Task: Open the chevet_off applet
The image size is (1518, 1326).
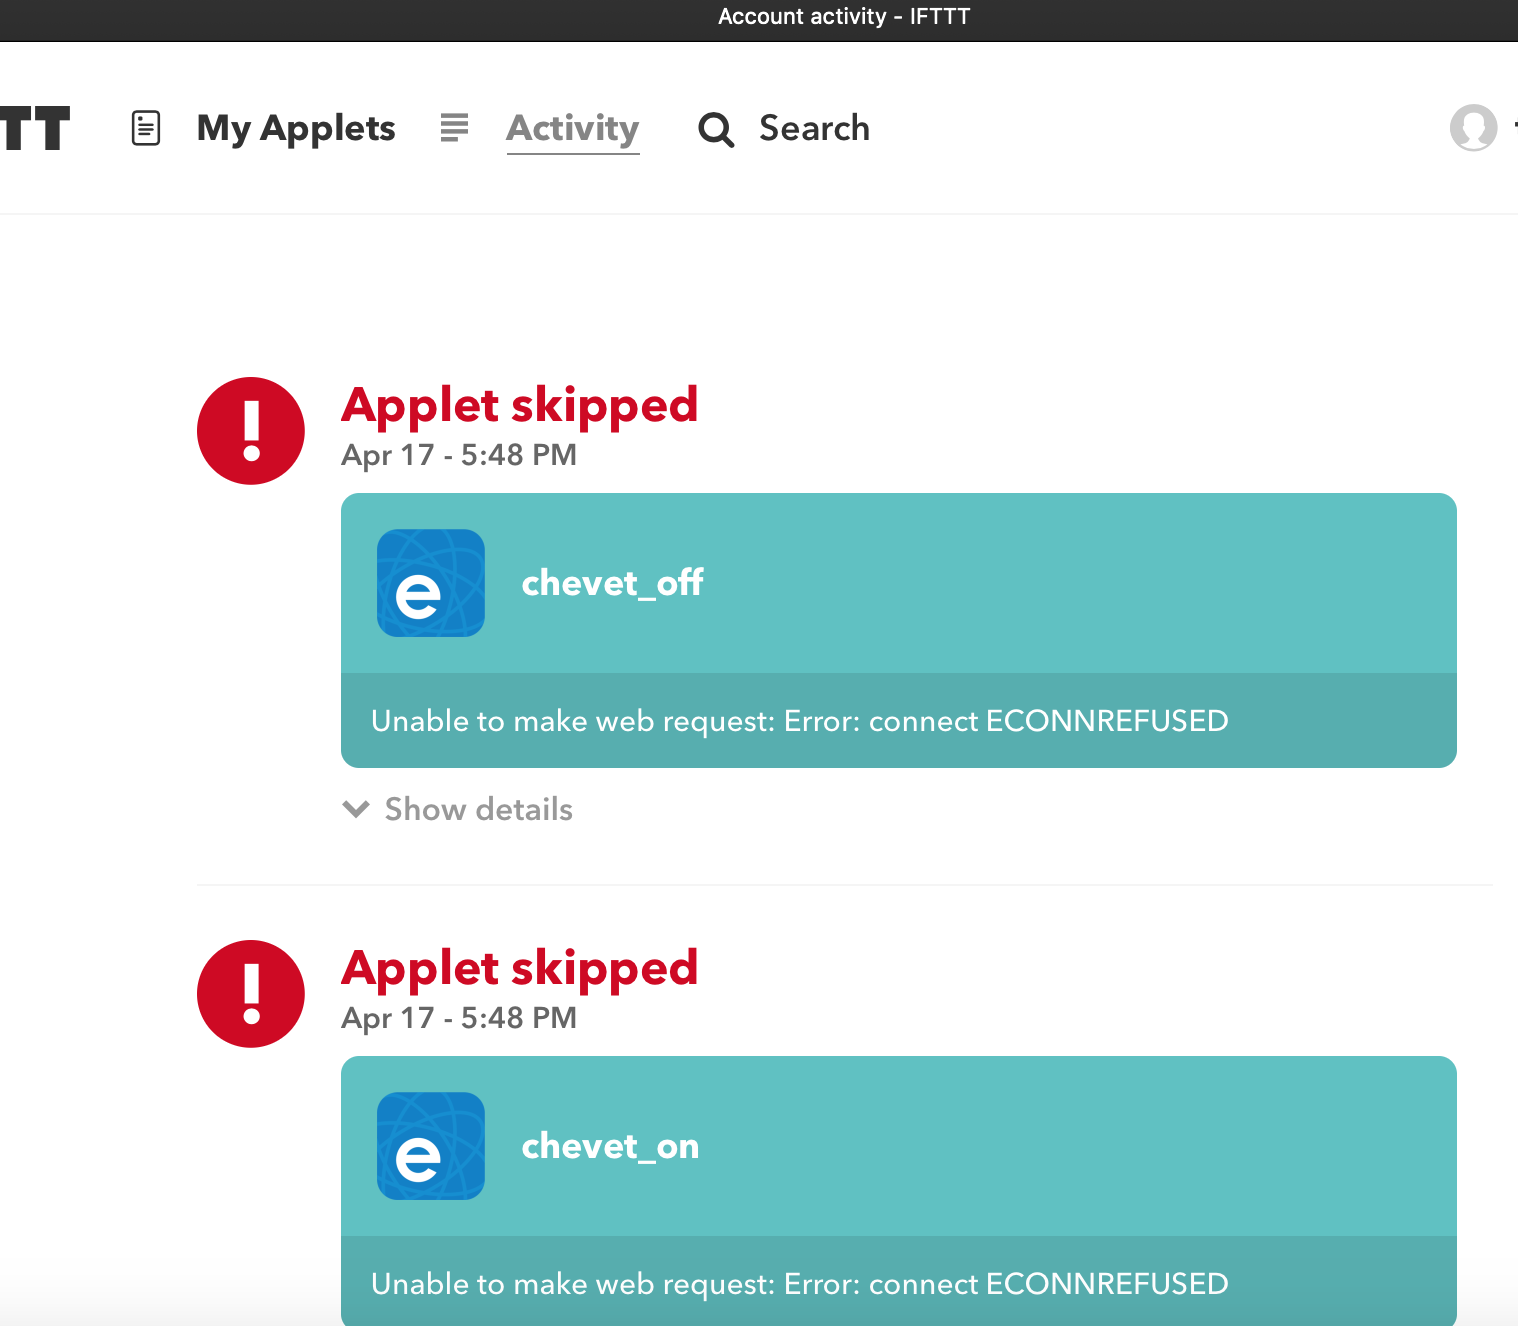Action: click(612, 583)
